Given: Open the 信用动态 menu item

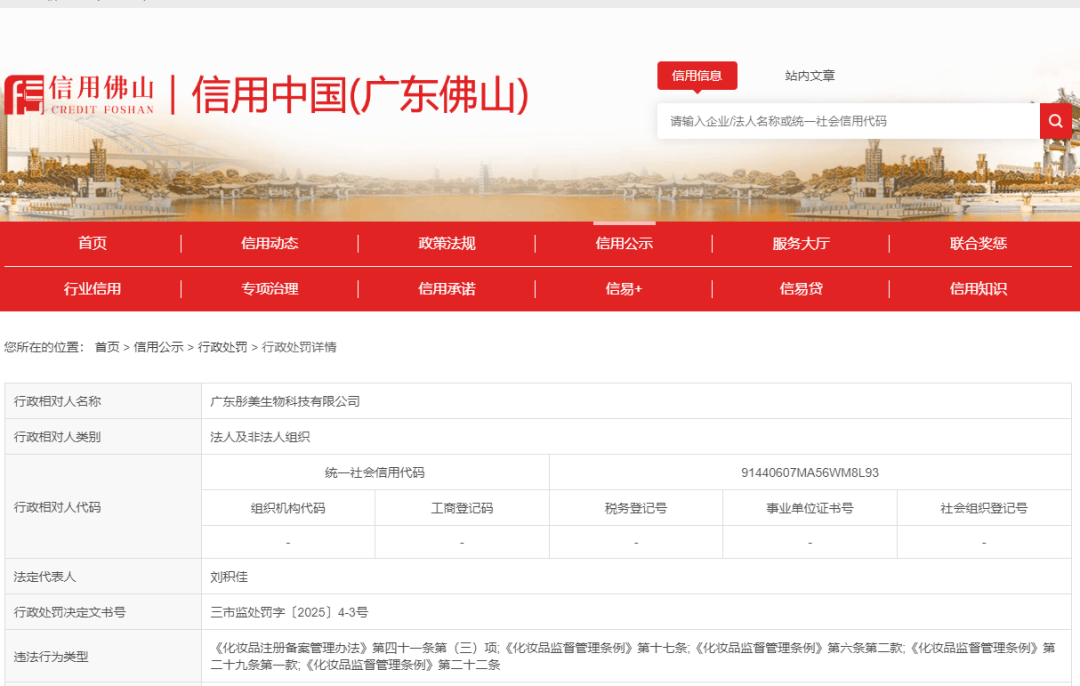Looking at the screenshot, I should [x=269, y=243].
